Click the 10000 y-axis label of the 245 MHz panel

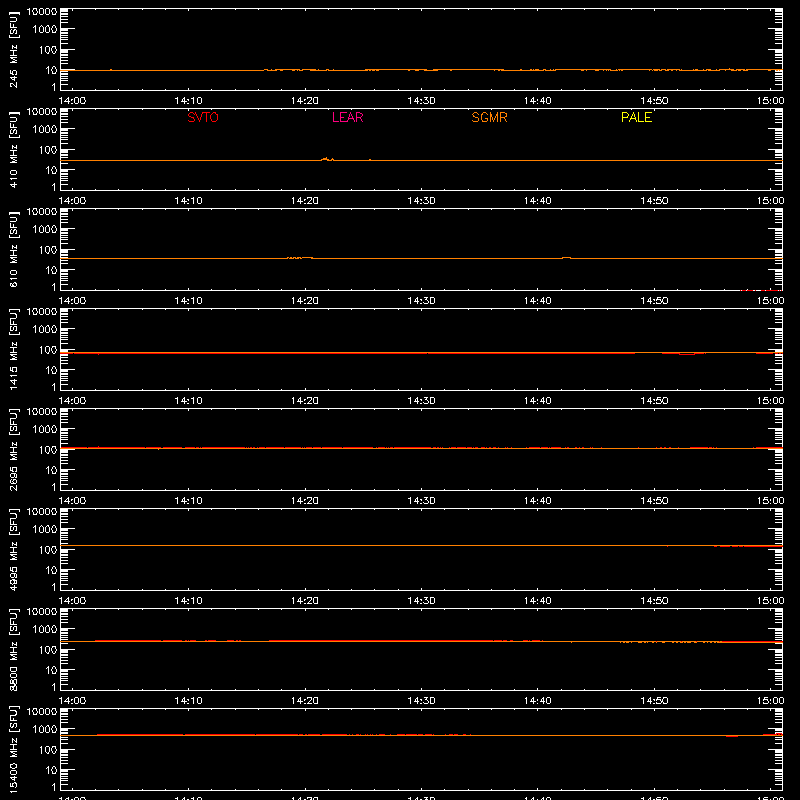click(x=42, y=12)
